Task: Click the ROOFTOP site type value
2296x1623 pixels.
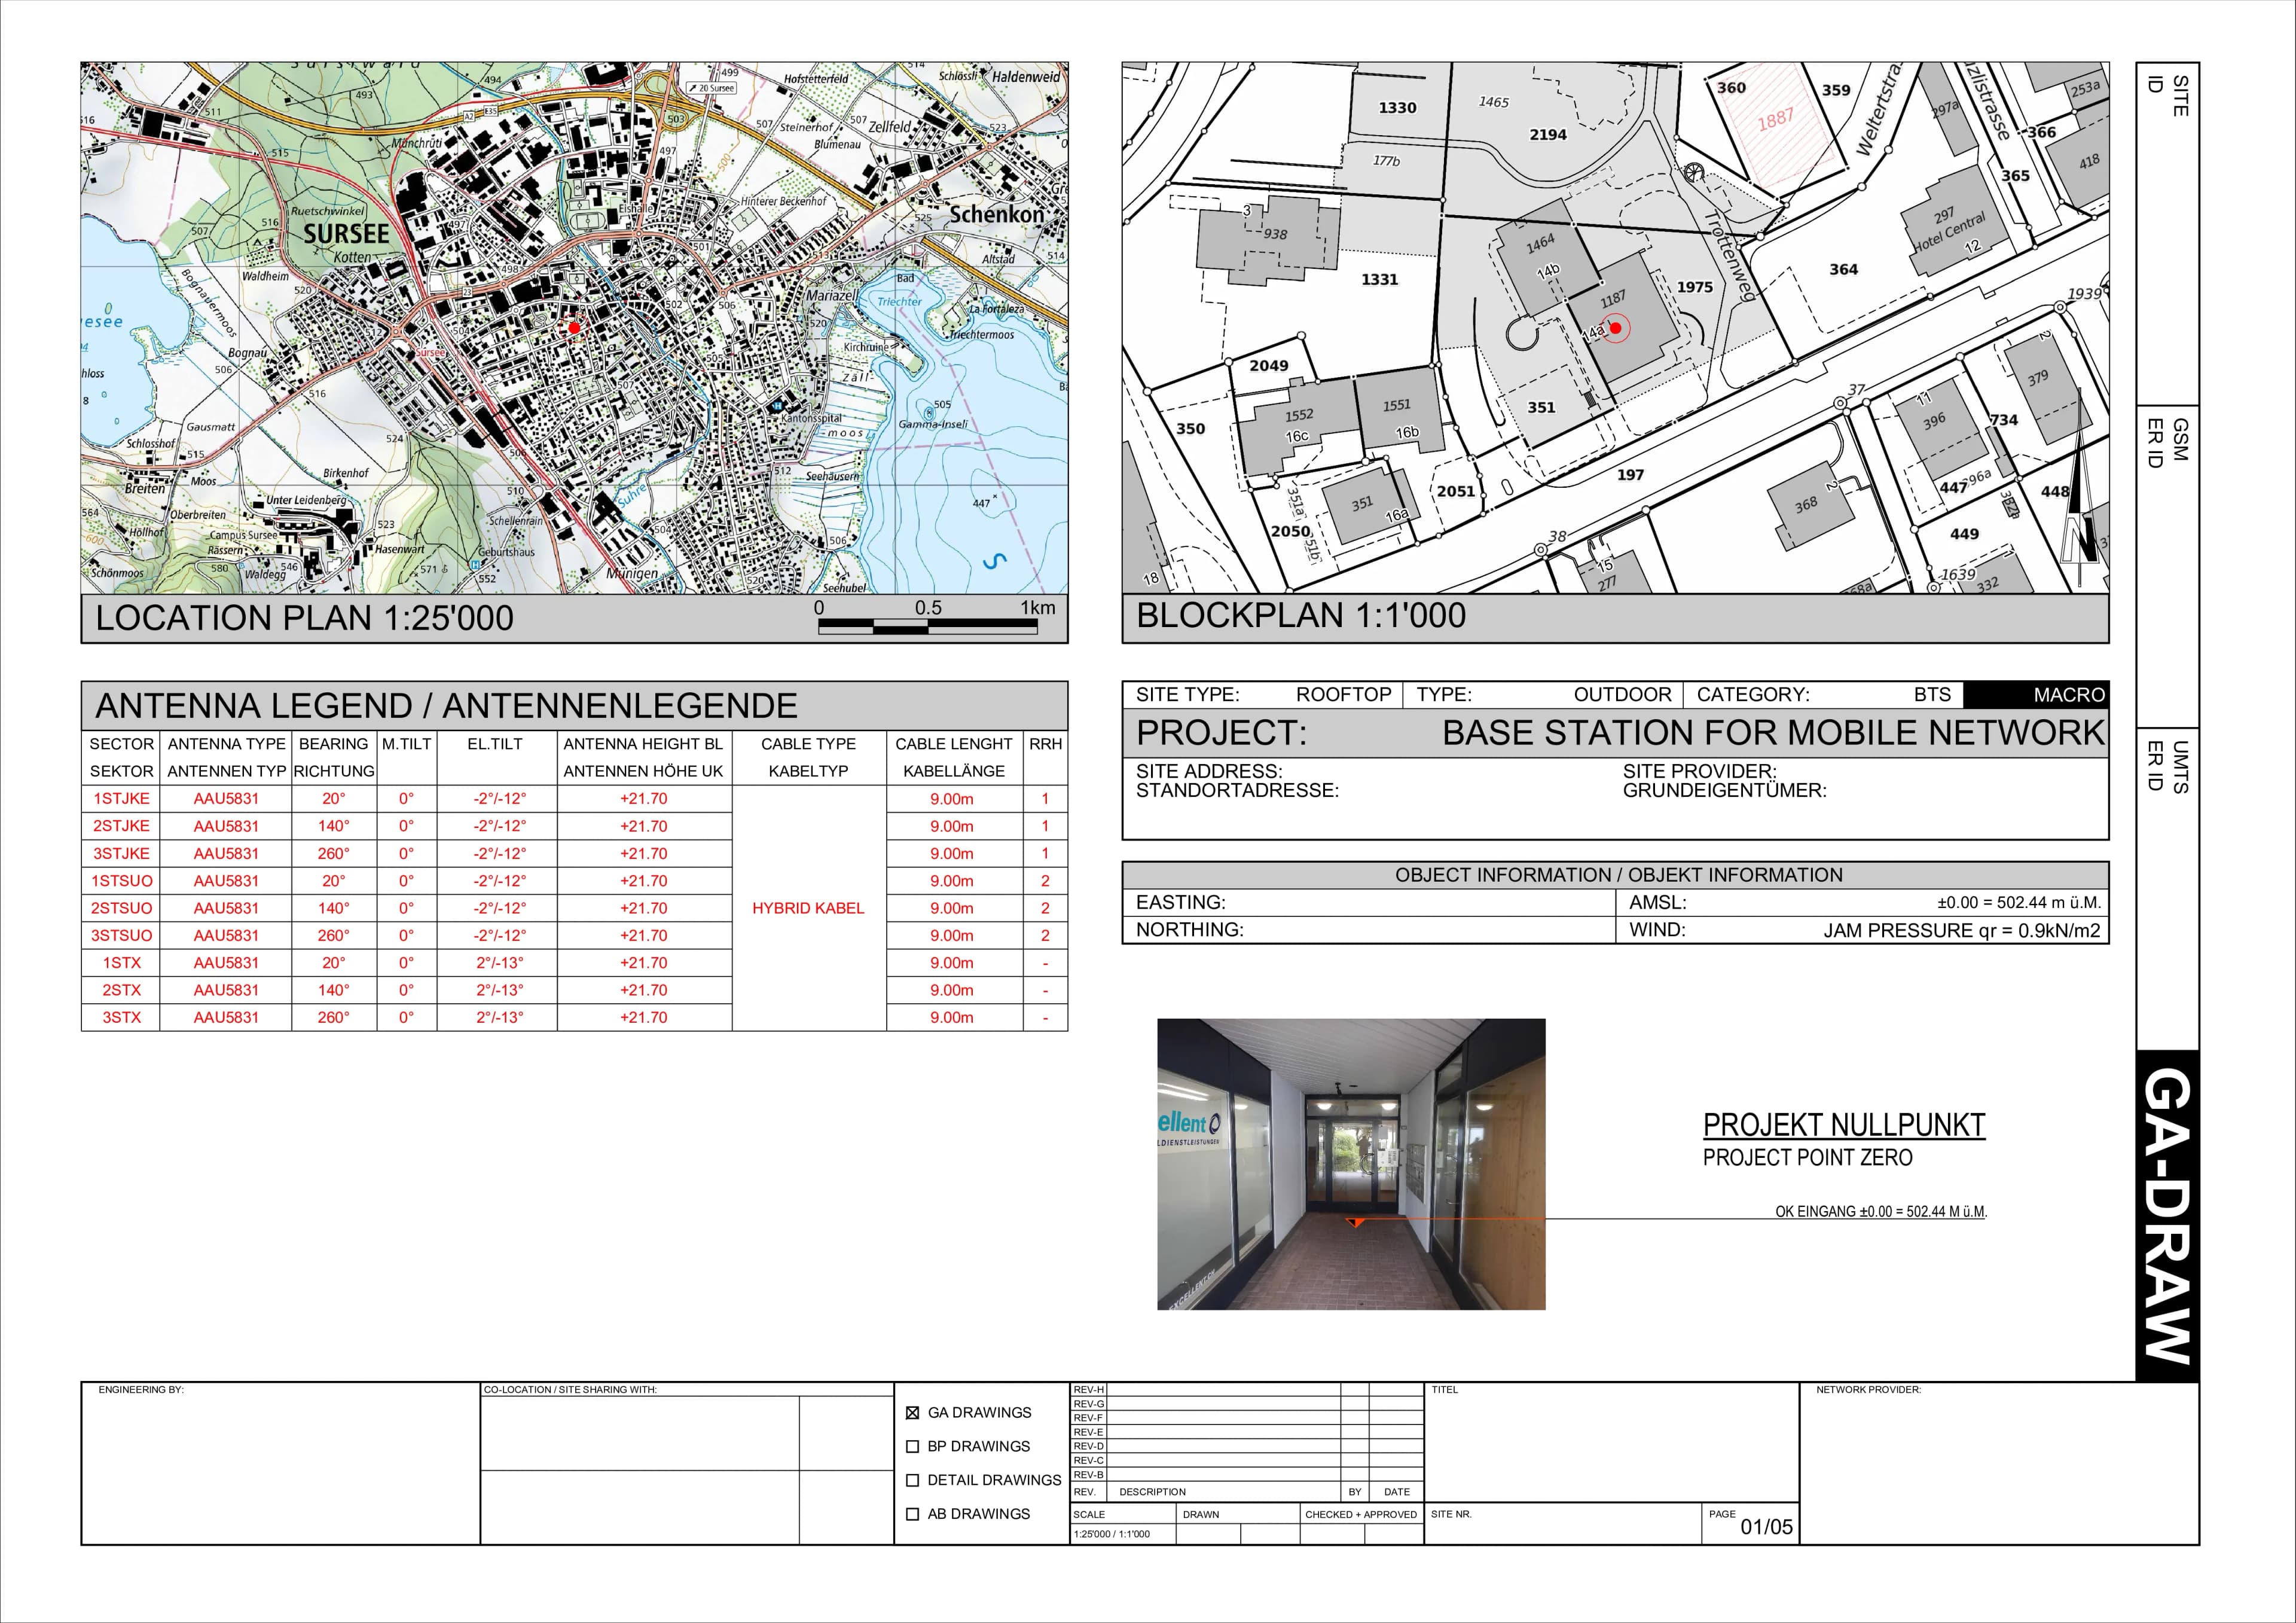Action: [1343, 694]
